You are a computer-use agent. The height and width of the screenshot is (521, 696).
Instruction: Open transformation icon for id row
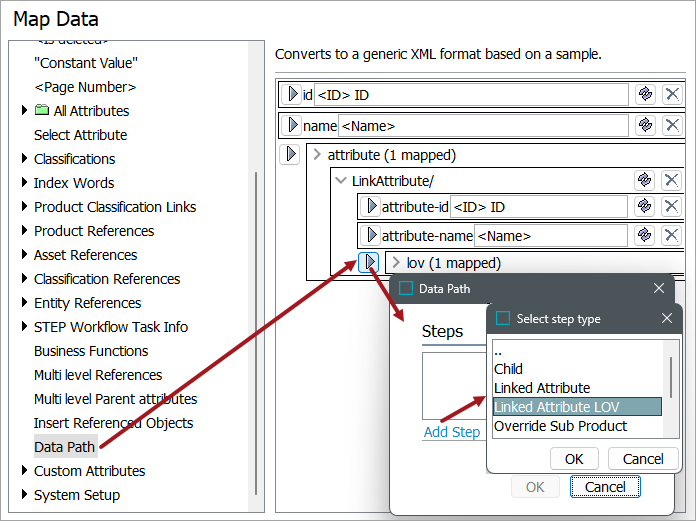pyautogui.click(x=645, y=94)
